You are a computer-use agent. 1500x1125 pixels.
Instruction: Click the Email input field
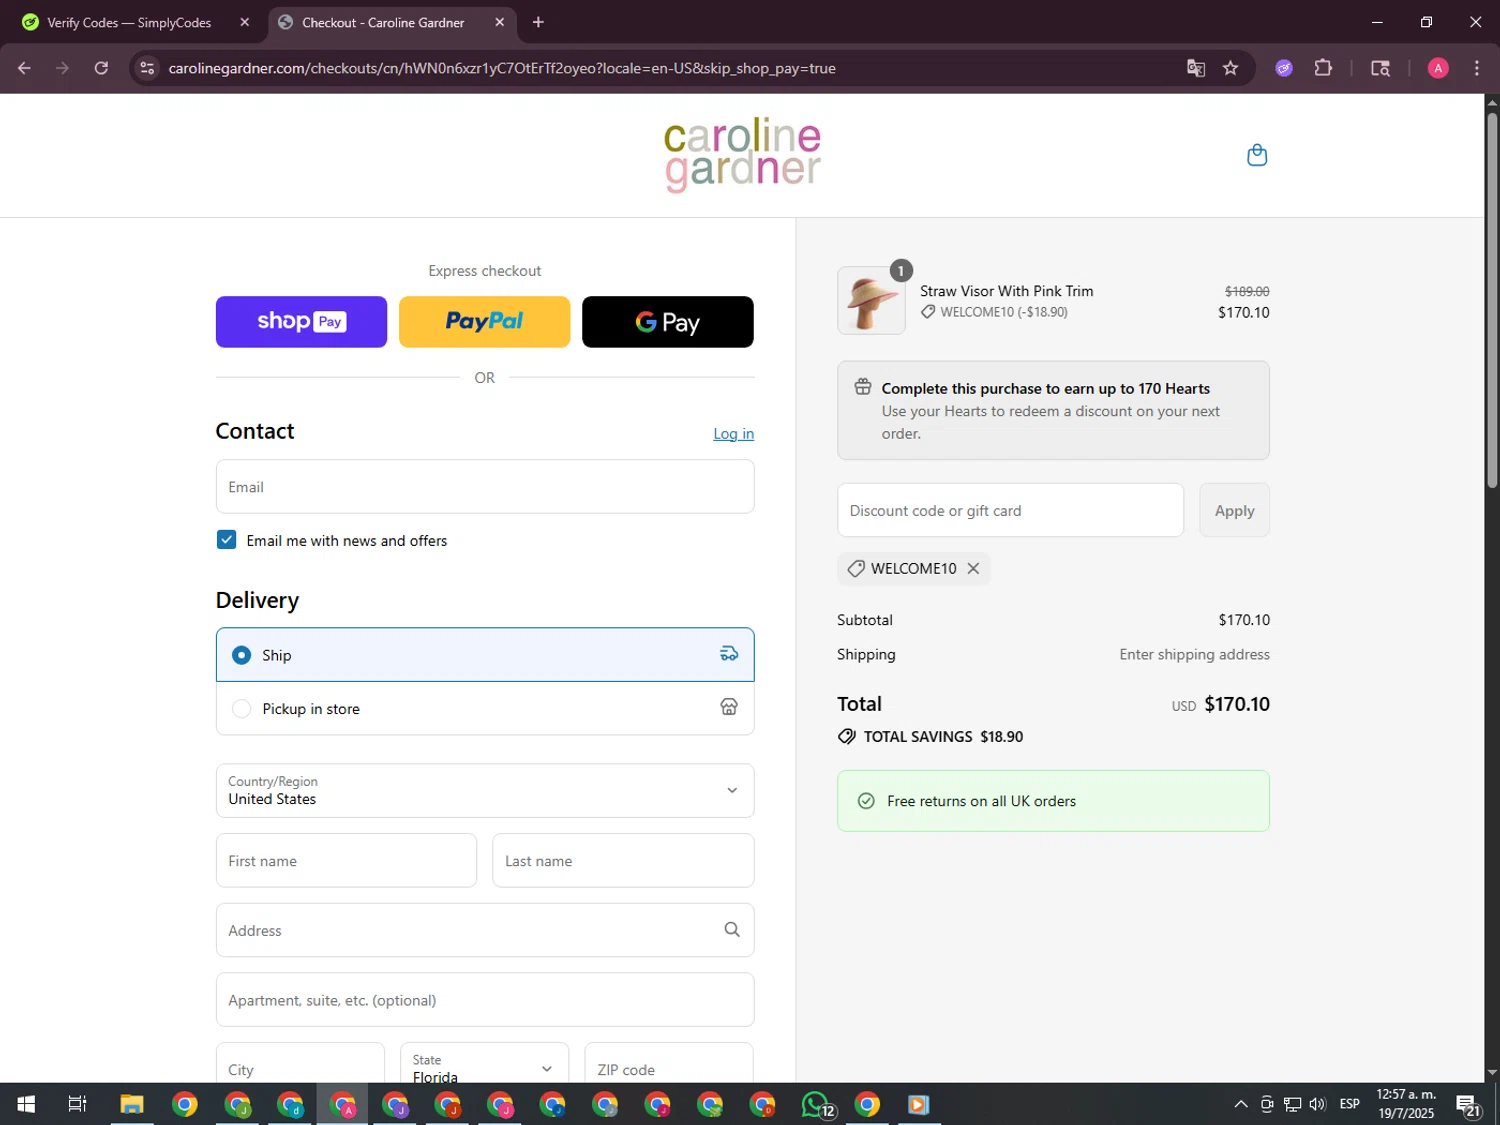(485, 487)
